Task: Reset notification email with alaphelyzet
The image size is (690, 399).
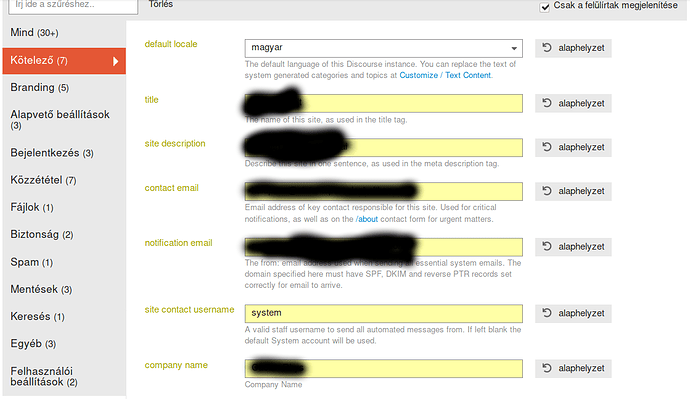Action: point(573,247)
